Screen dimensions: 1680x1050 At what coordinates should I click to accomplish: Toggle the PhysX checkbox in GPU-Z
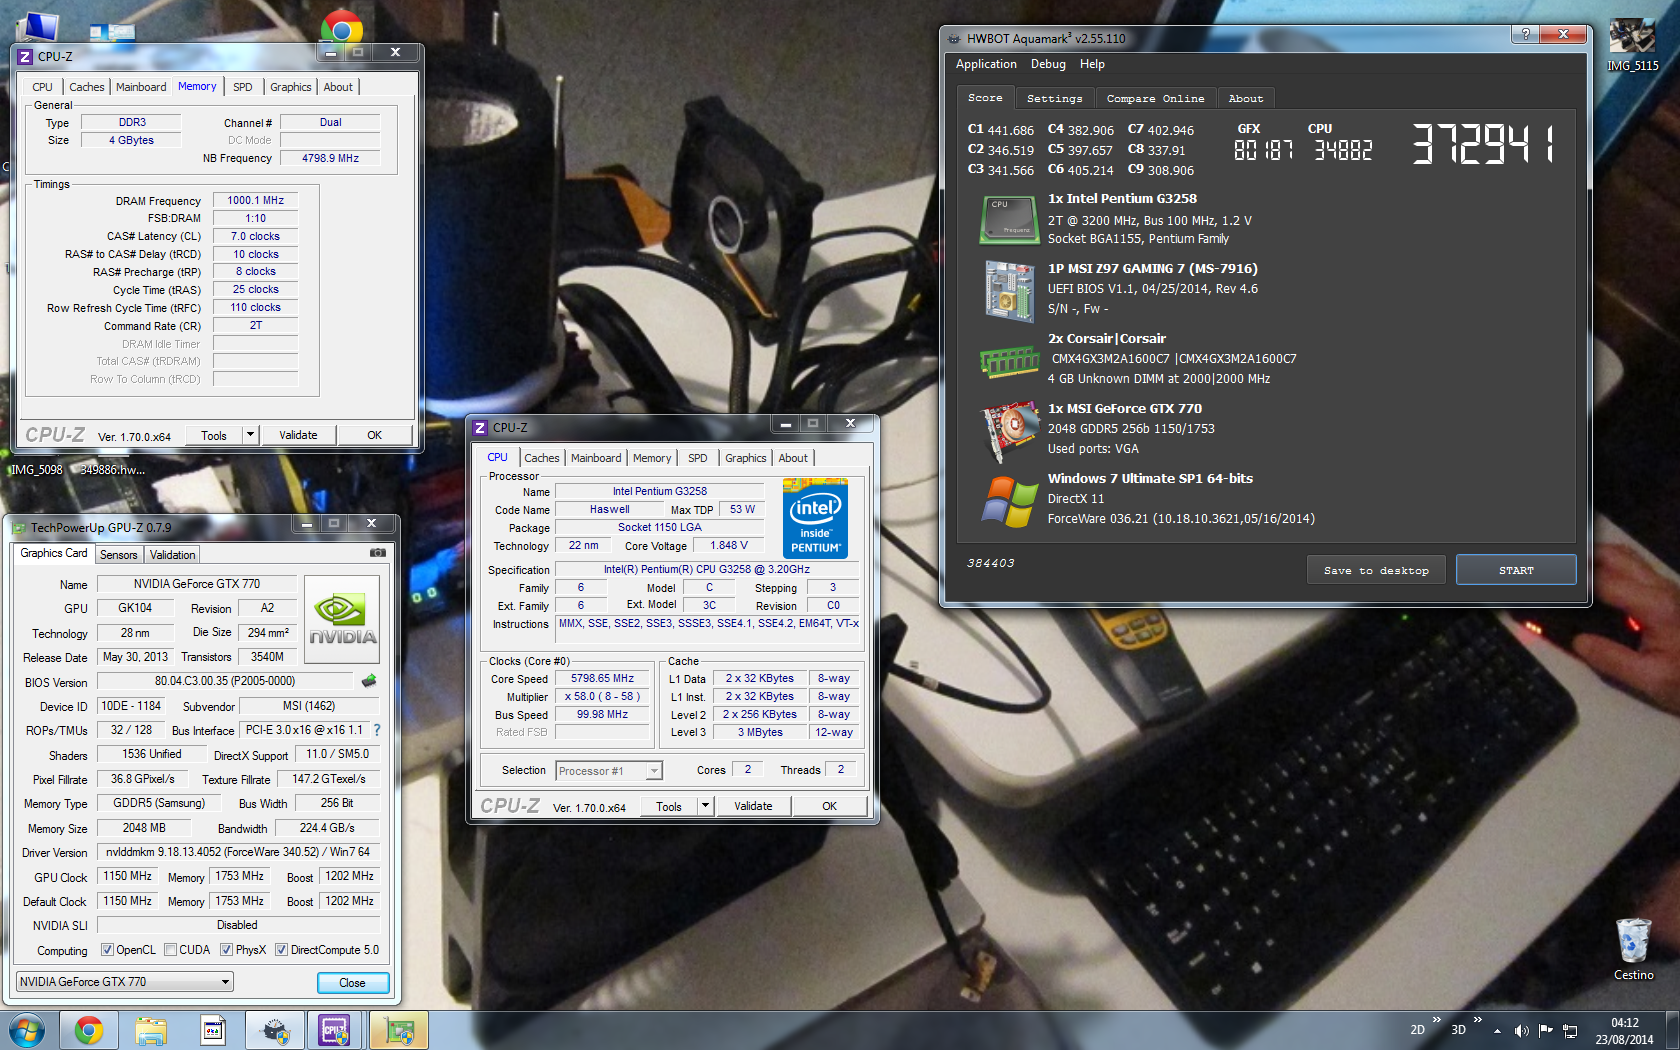point(227,950)
